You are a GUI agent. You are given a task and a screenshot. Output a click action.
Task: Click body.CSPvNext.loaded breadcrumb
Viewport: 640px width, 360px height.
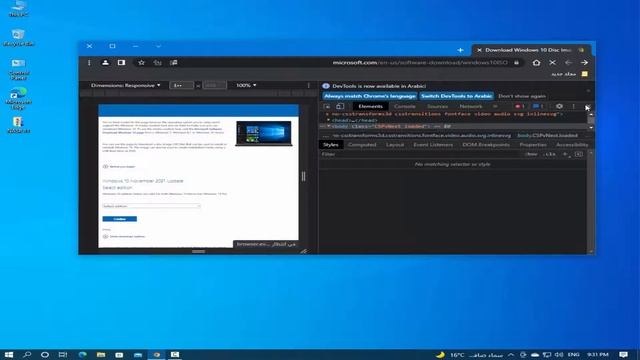(547, 136)
